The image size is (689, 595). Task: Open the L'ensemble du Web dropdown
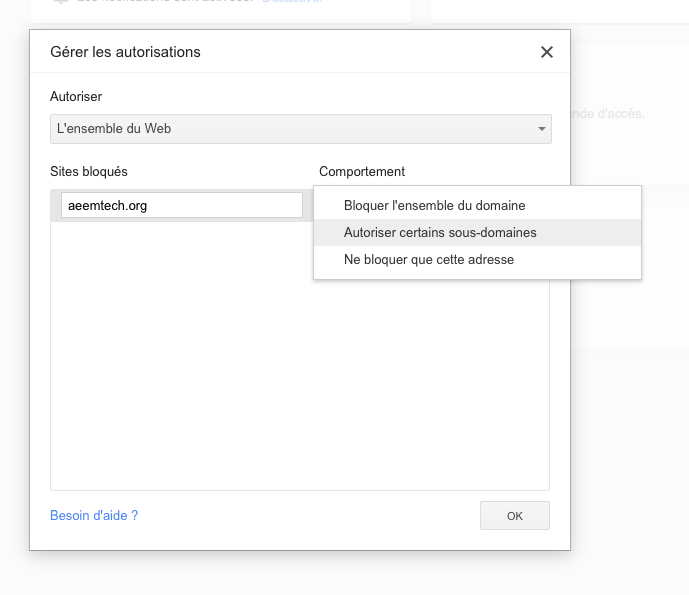click(x=299, y=129)
